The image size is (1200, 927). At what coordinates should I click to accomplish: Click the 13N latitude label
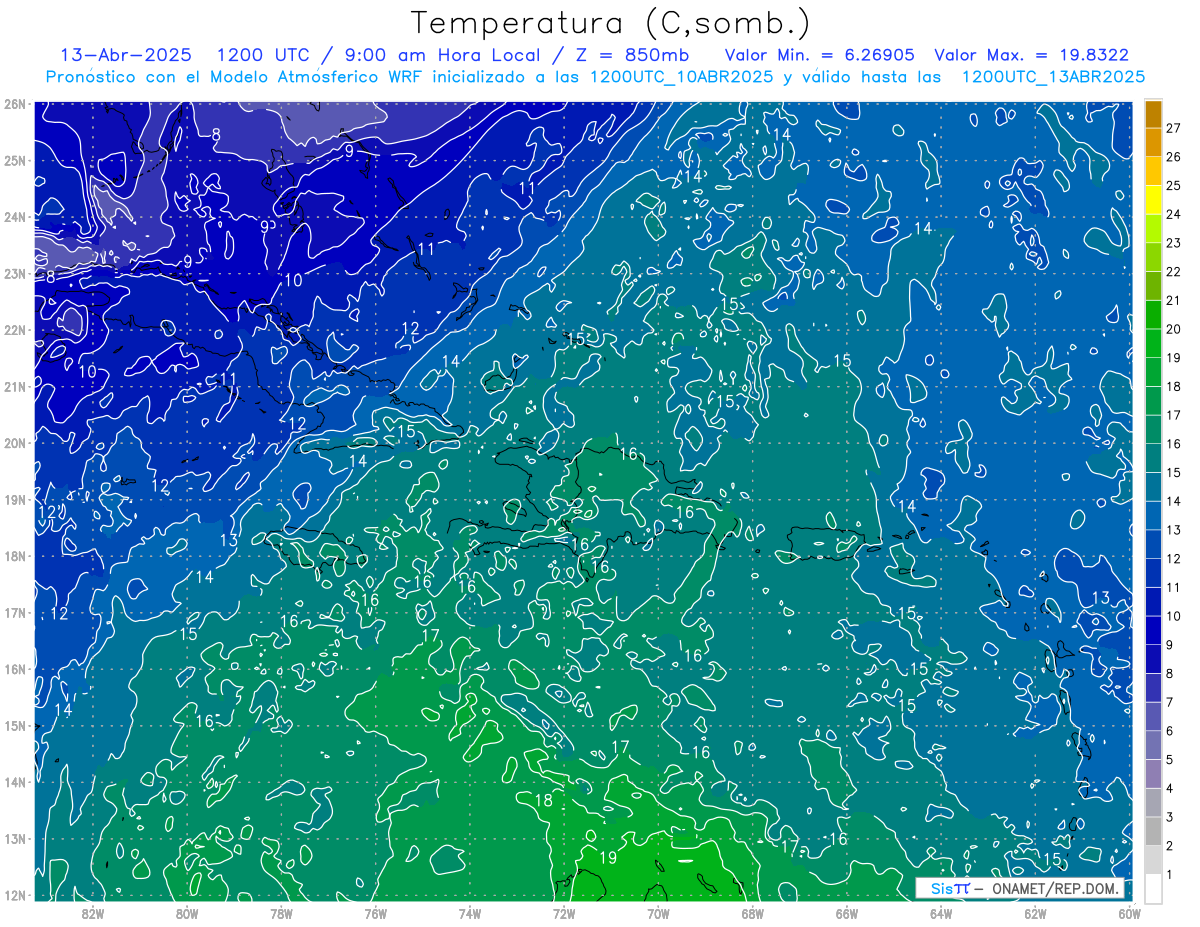(x=14, y=838)
